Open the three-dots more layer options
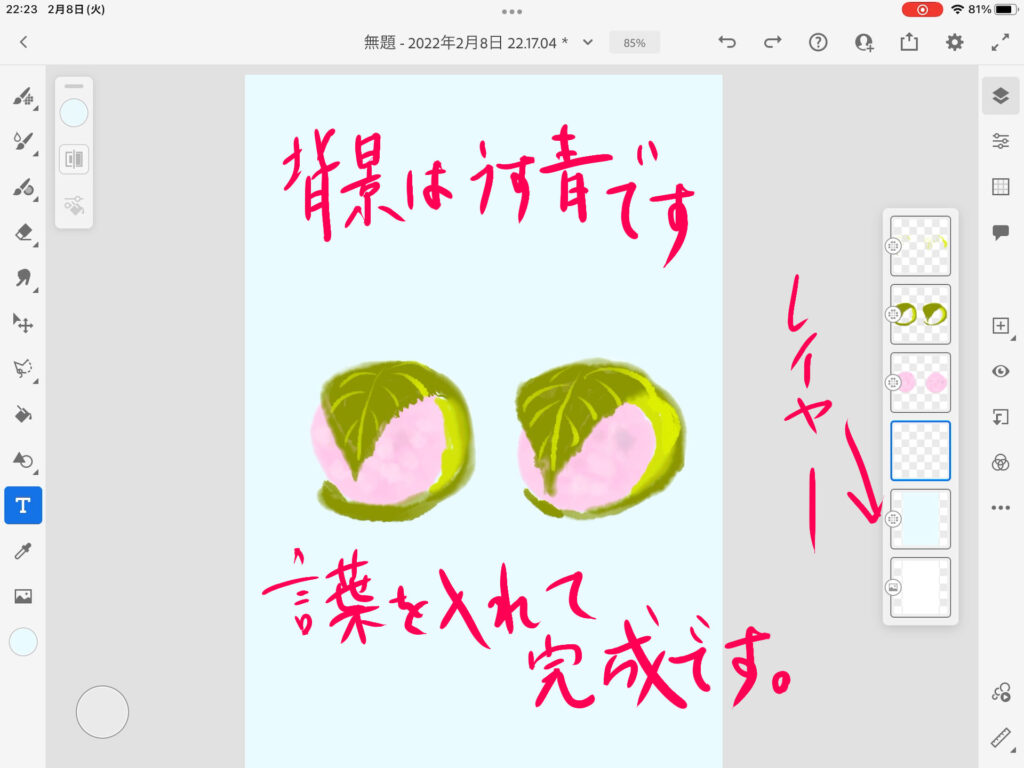Viewport: 1024px width, 768px height. (1000, 508)
